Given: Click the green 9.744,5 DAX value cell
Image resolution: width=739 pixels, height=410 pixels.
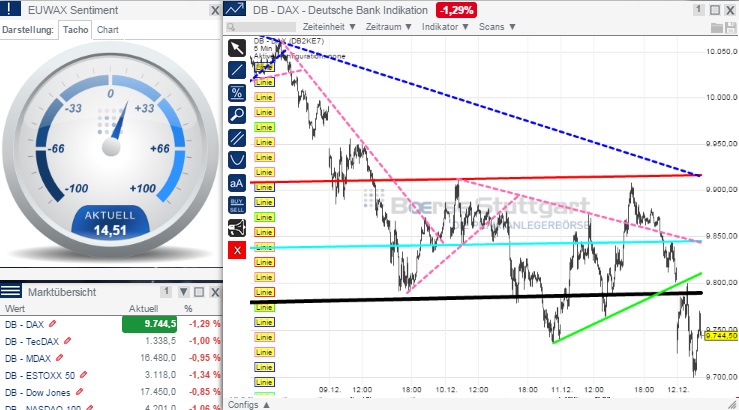Looking at the screenshot, I should 149,324.
